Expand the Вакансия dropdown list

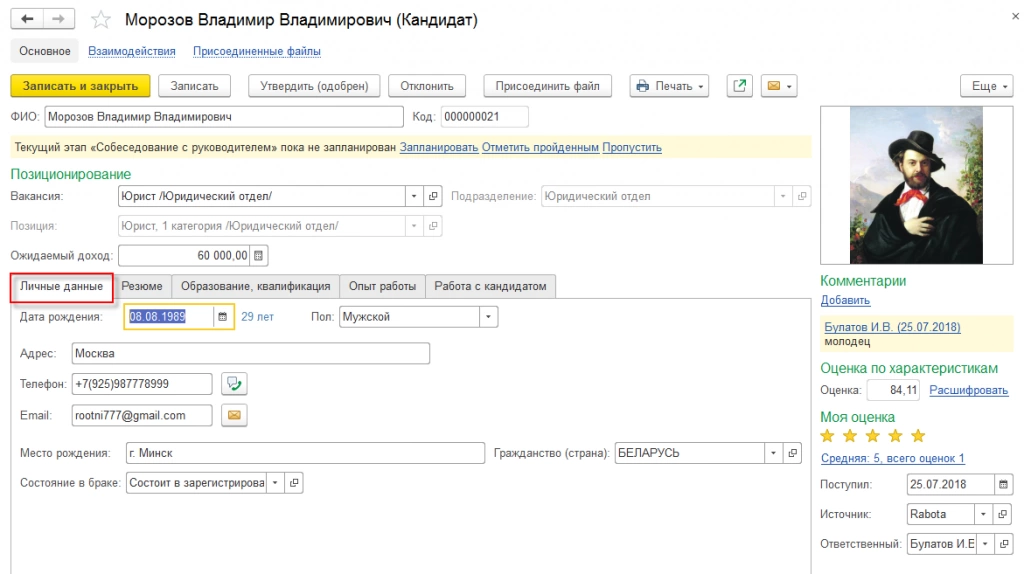[414, 196]
